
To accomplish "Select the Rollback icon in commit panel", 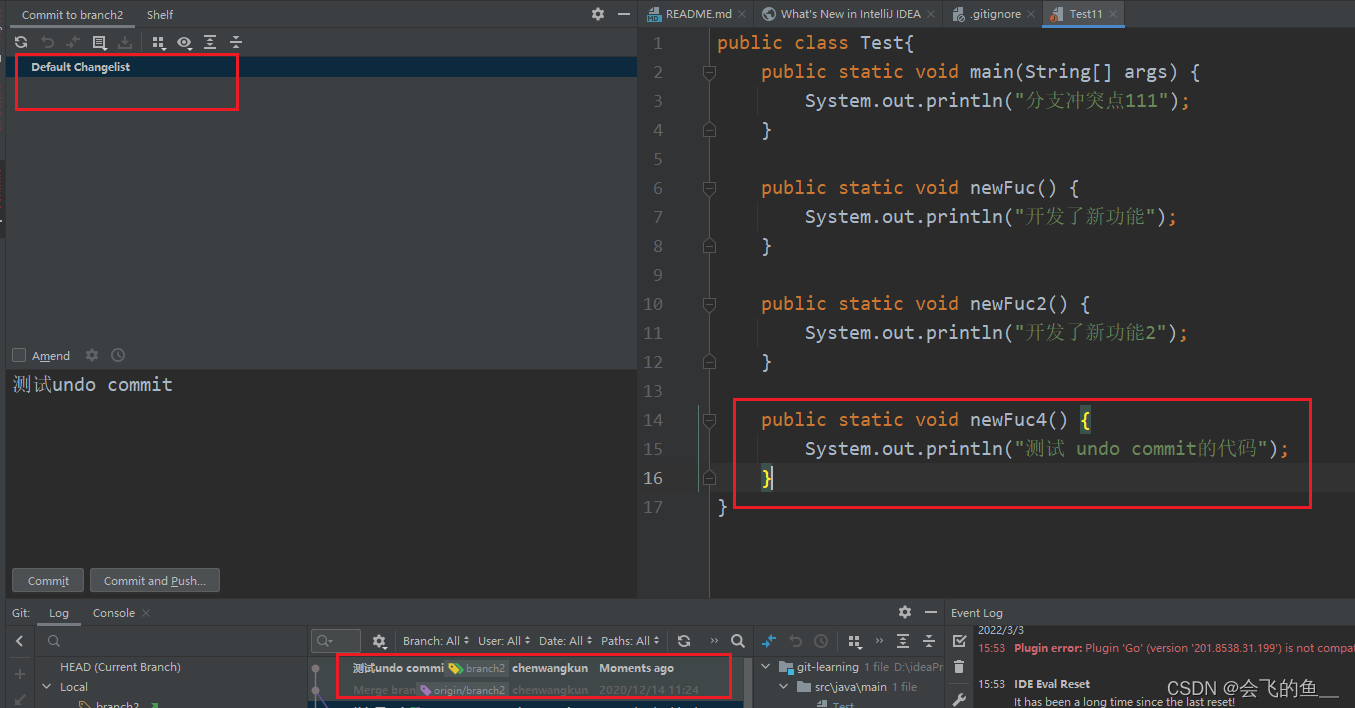I will click(48, 42).
